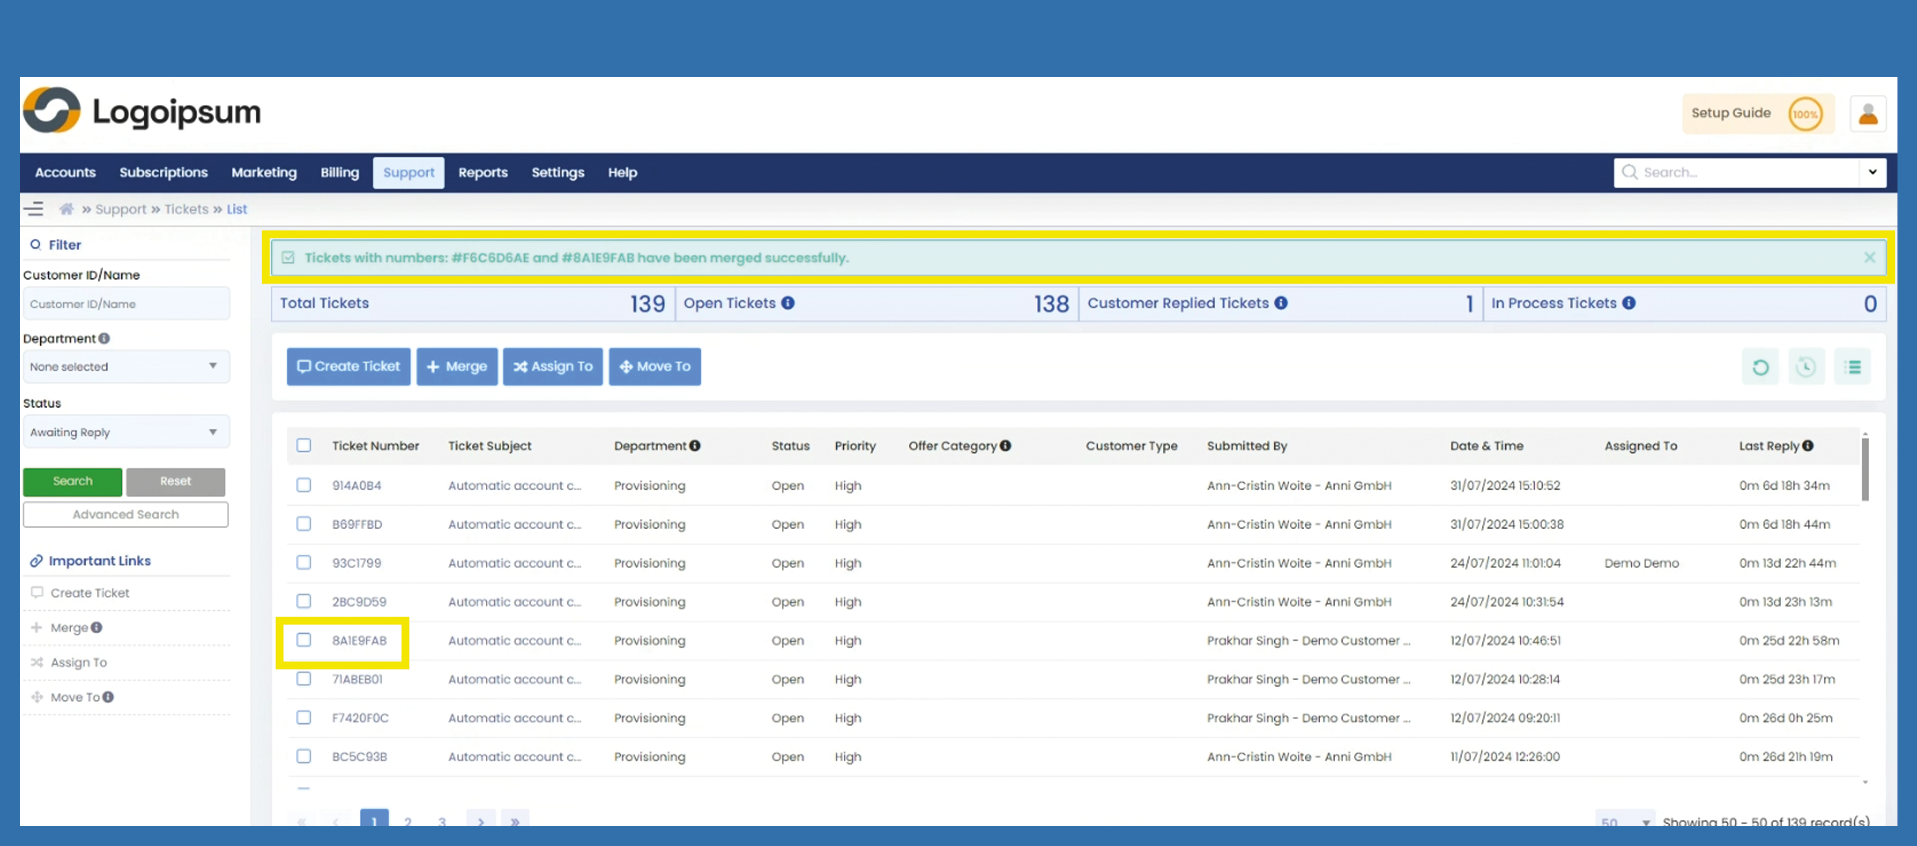
Task: Open the Status Awaiting Reply dropdown
Action: pos(126,432)
